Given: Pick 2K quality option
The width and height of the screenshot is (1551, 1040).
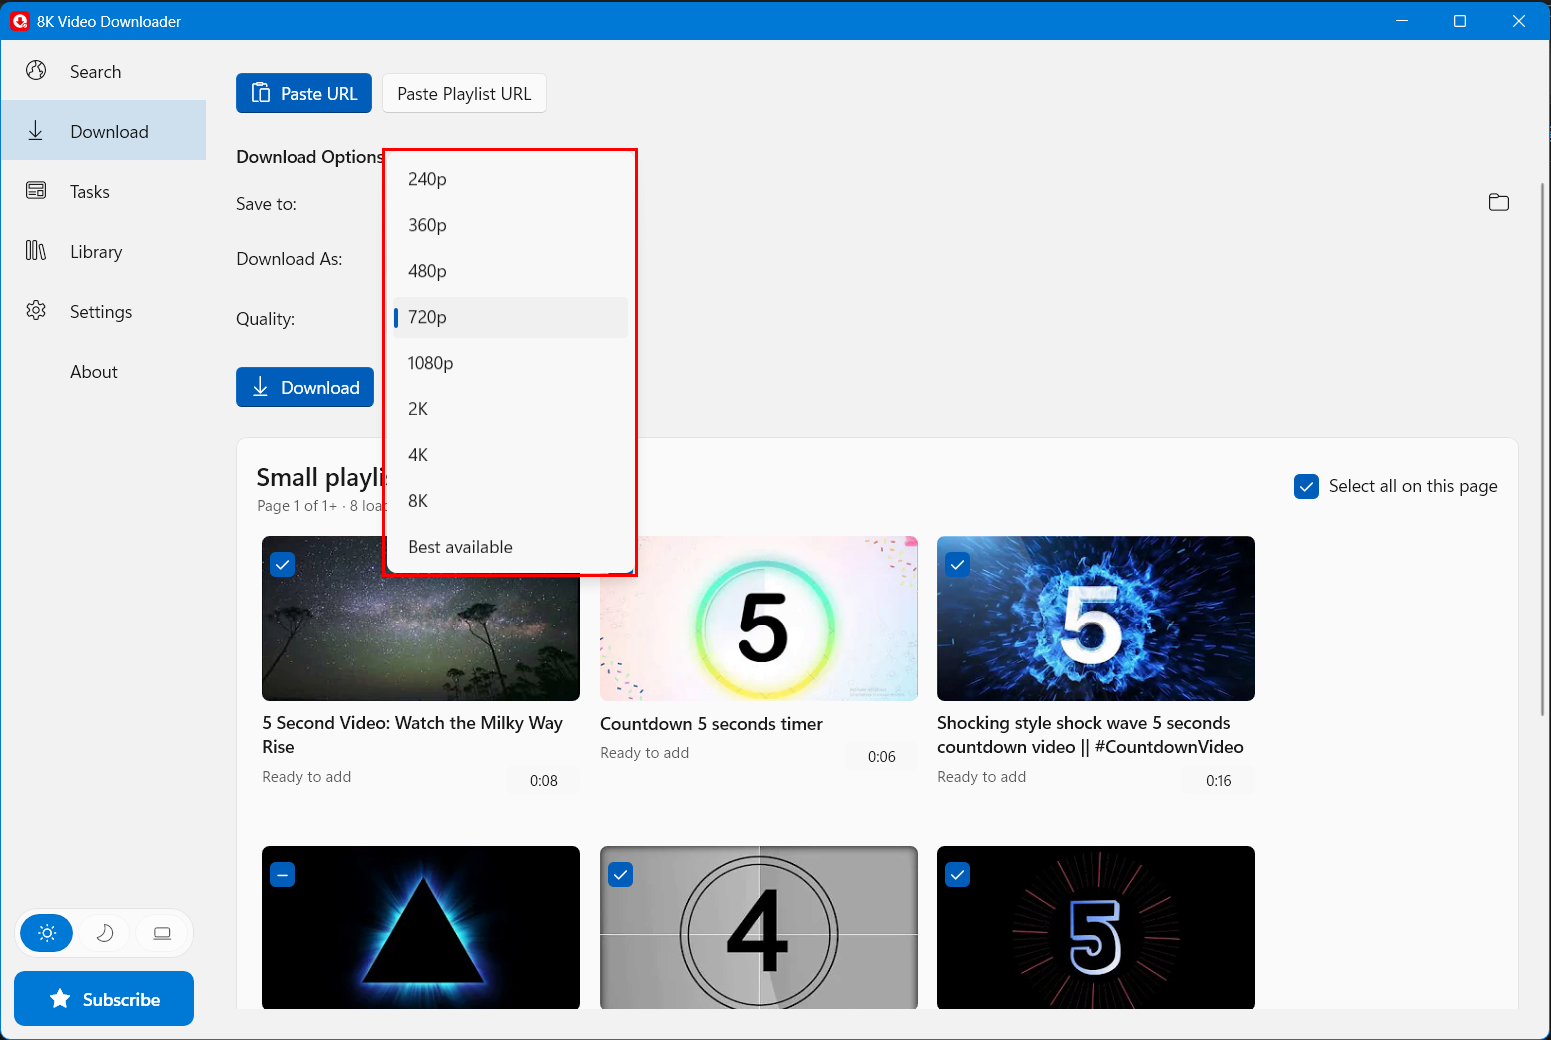Looking at the screenshot, I should (510, 409).
